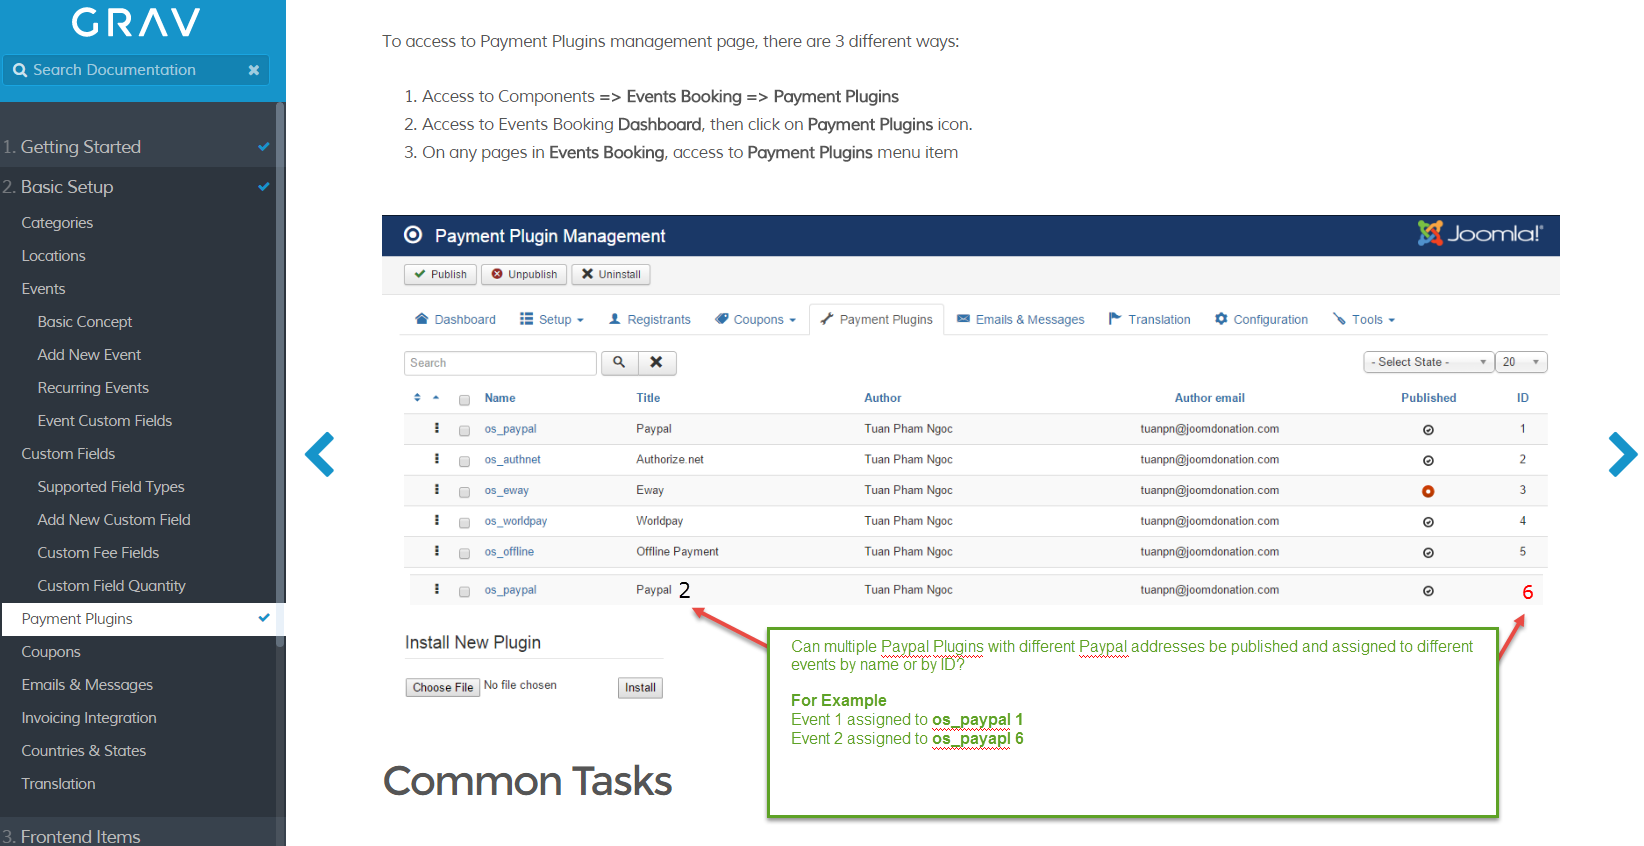Viewport: 1644px width, 846px height.
Task: Check the box for Paypal 2 row
Action: [464, 592]
